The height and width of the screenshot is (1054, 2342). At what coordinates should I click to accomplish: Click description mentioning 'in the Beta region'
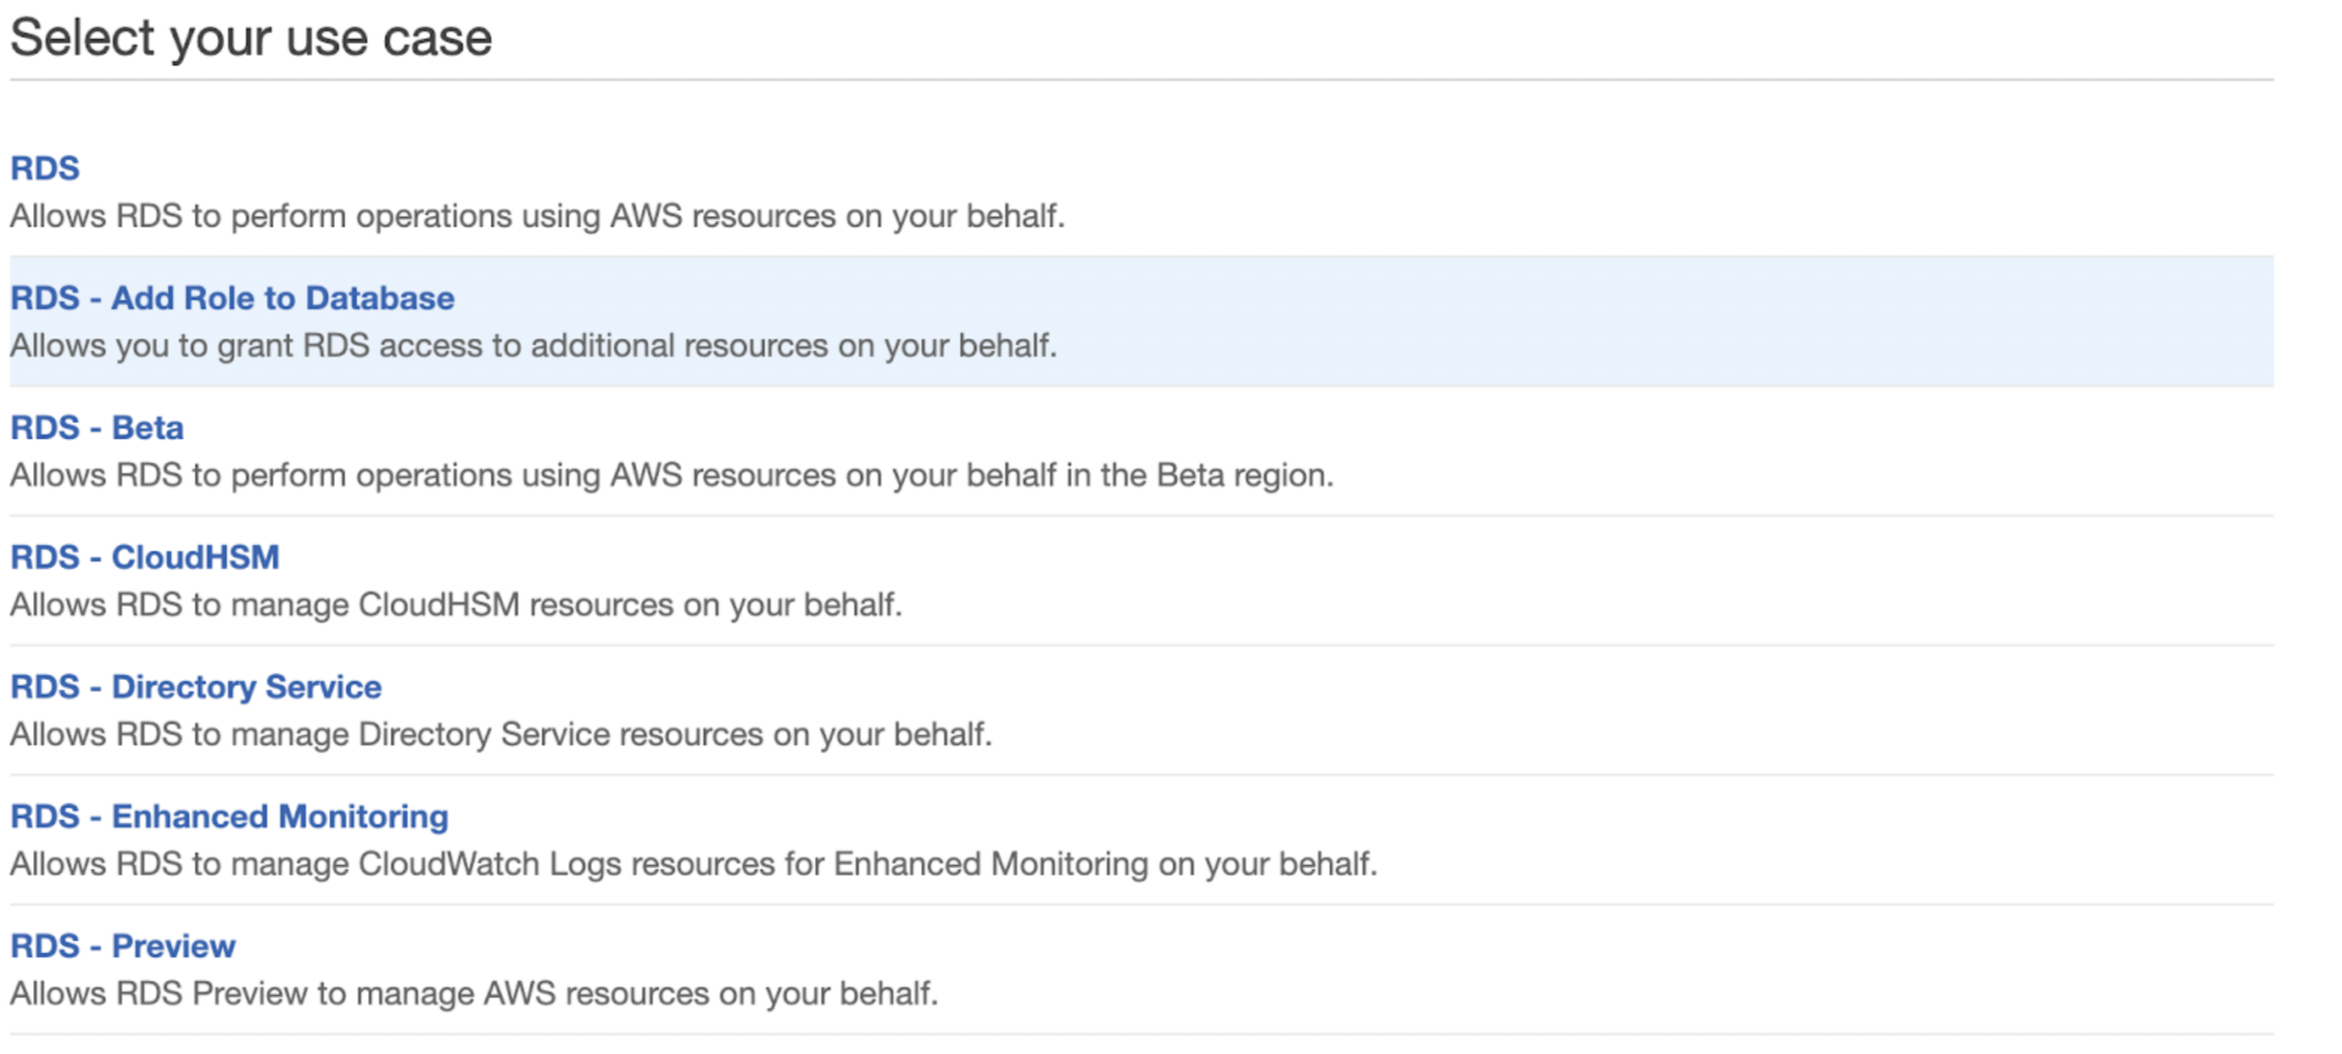[672, 475]
